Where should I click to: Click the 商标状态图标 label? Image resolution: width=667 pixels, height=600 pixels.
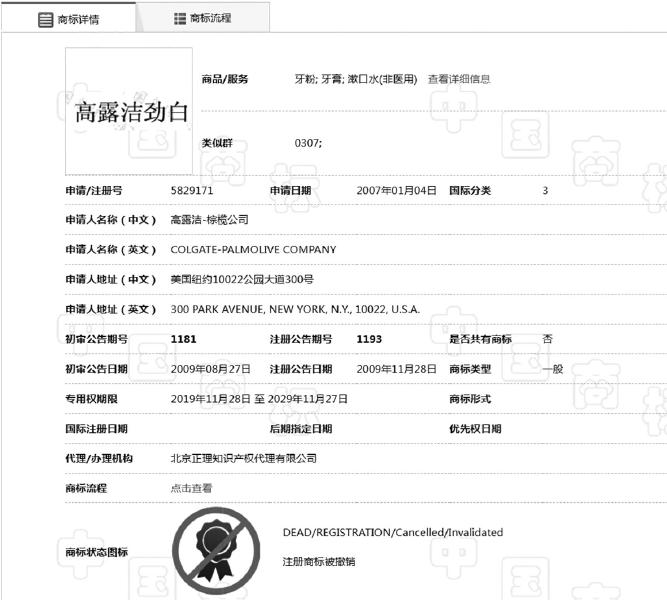coord(96,552)
